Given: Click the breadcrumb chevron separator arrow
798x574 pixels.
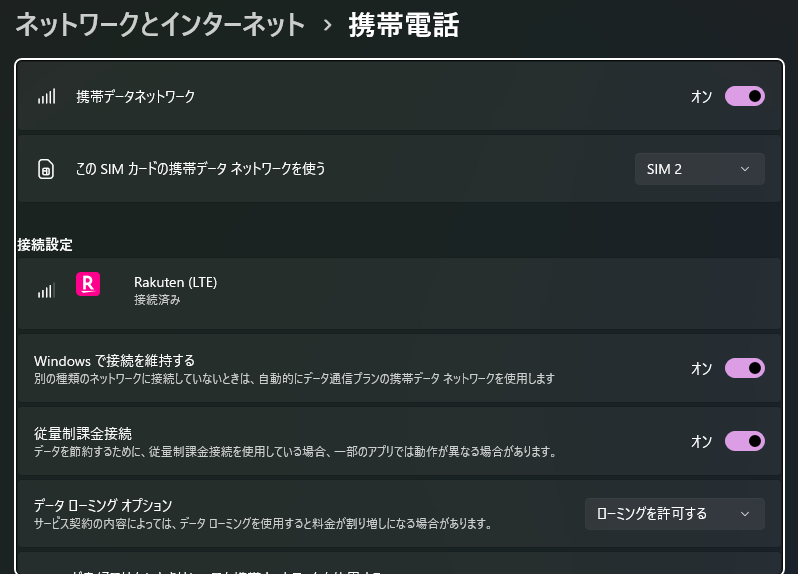Looking at the screenshot, I should (327, 26).
